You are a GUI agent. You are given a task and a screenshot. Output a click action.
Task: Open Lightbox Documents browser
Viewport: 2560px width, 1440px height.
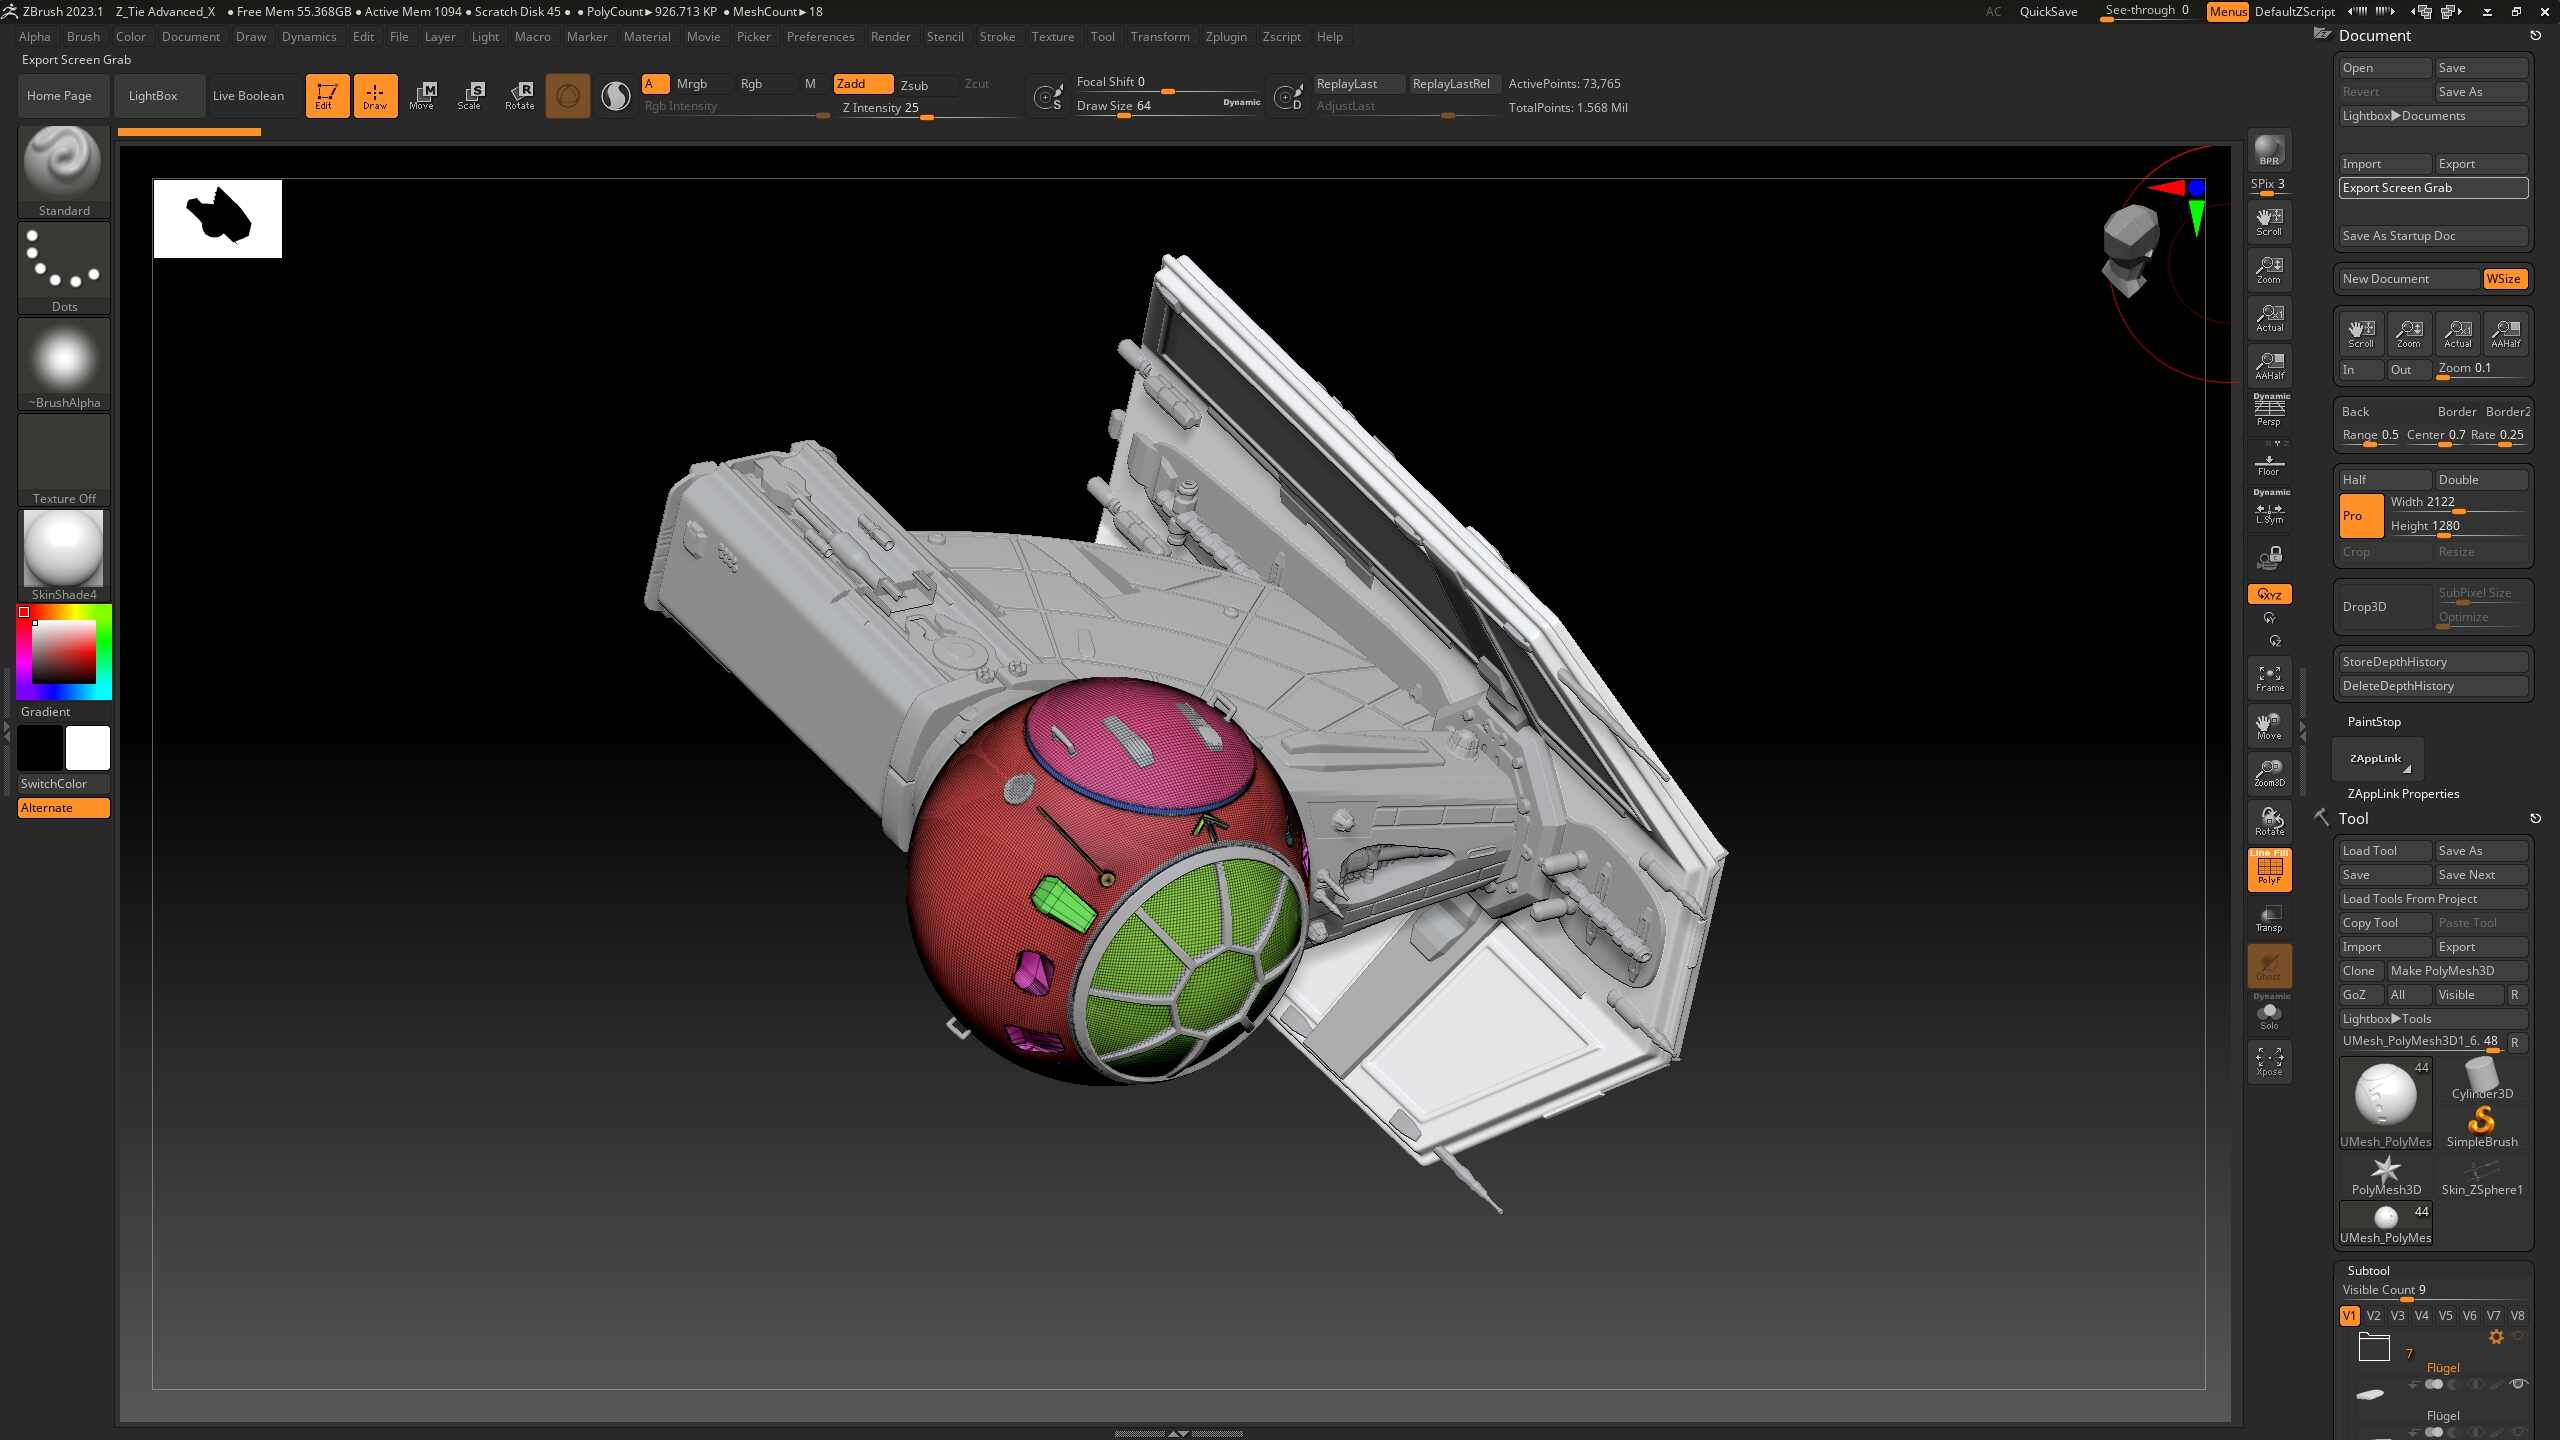click(2432, 116)
